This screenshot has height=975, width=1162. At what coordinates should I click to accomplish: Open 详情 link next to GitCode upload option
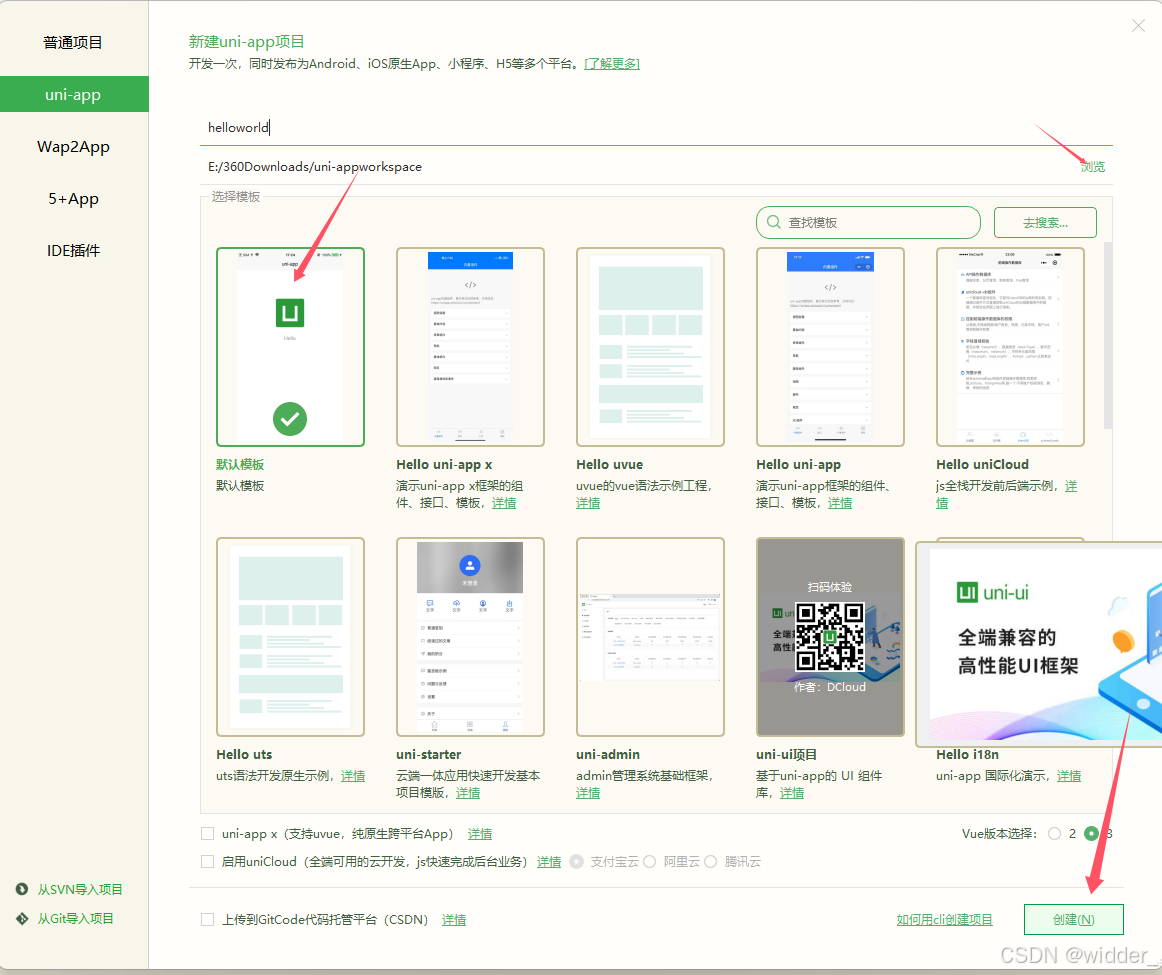click(454, 919)
